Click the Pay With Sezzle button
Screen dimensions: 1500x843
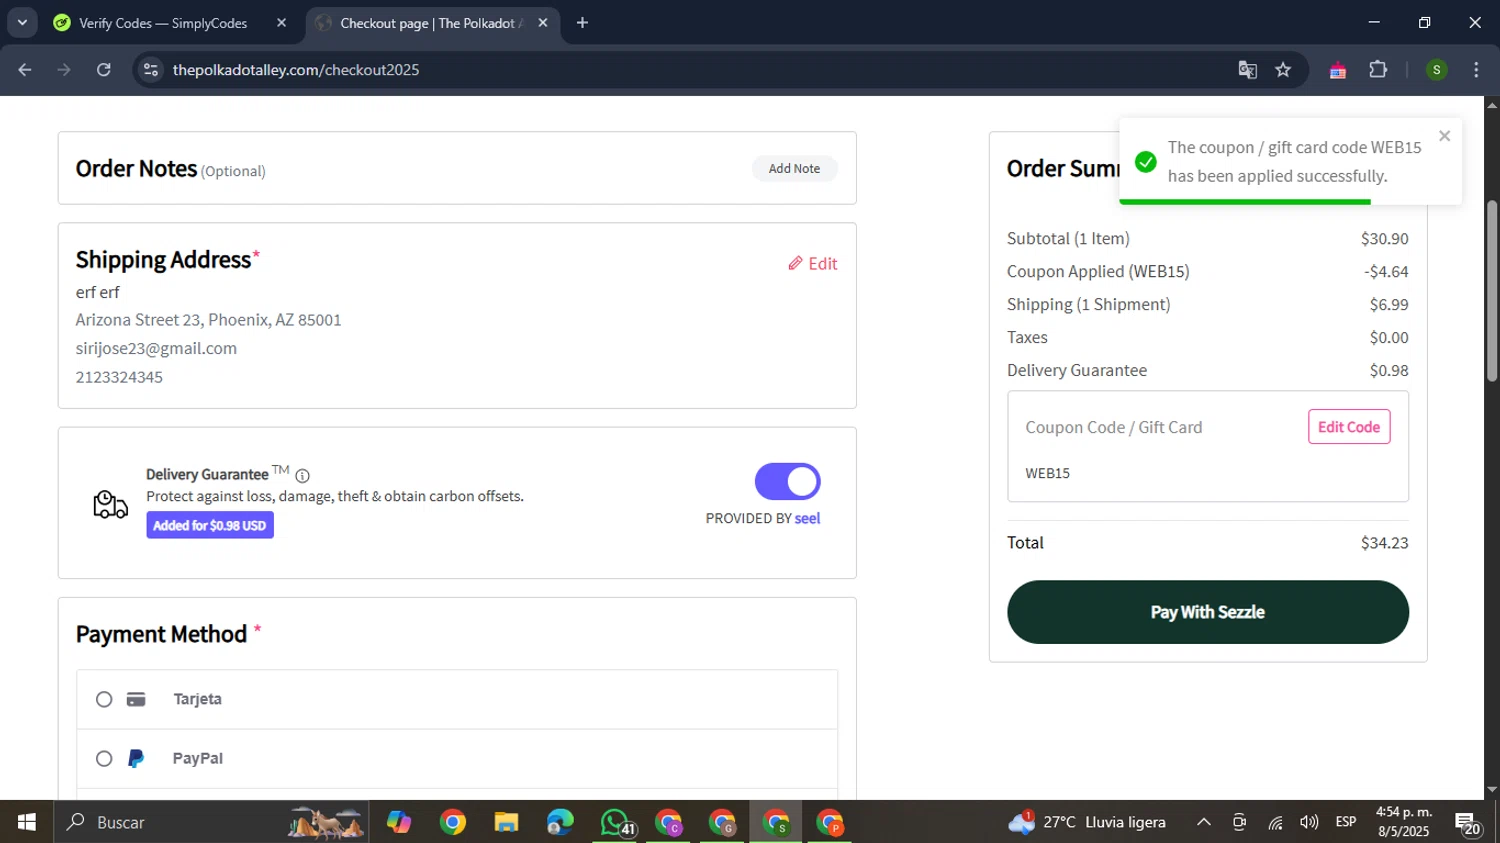(x=1208, y=612)
